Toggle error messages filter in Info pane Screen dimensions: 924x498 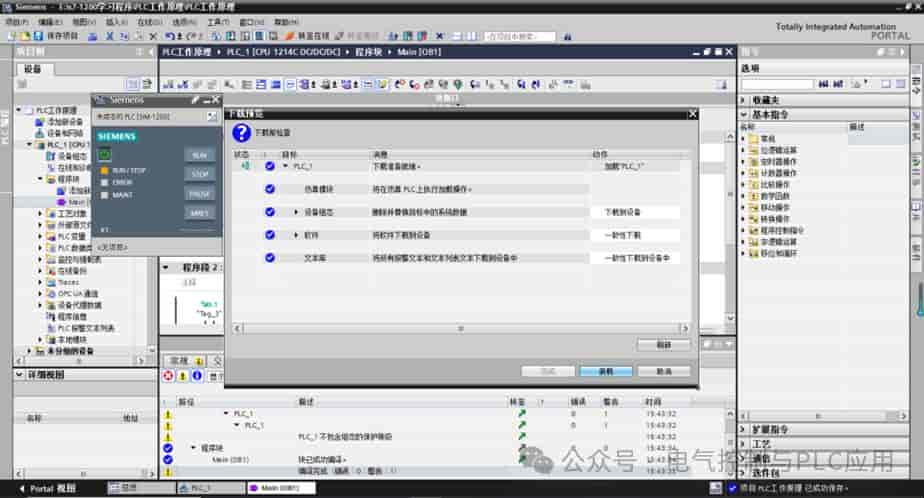tap(169, 375)
